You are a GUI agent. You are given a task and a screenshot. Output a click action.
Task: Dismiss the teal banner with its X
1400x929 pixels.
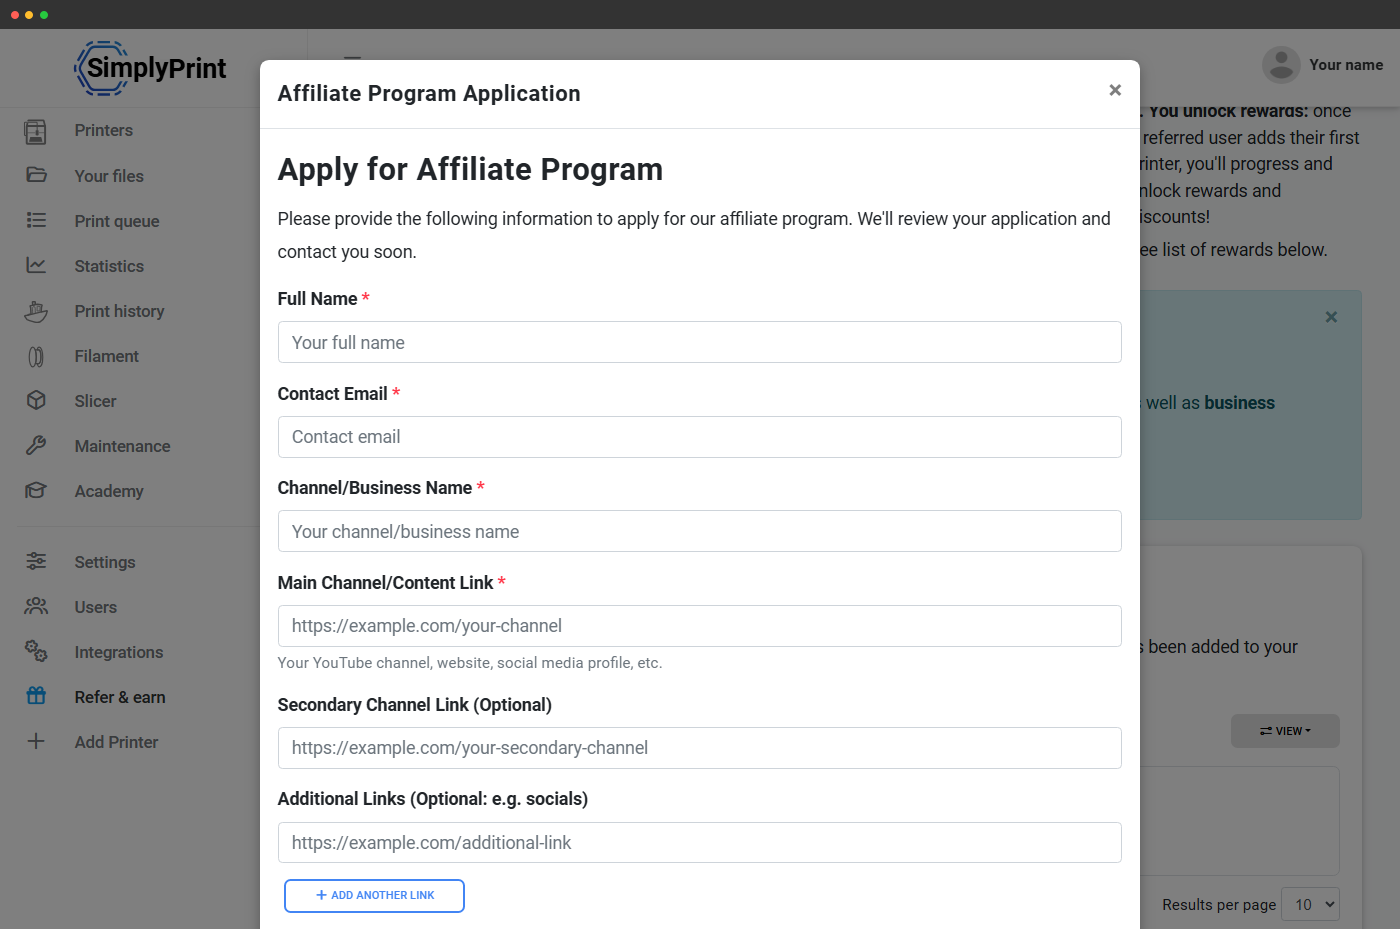[x=1331, y=317]
